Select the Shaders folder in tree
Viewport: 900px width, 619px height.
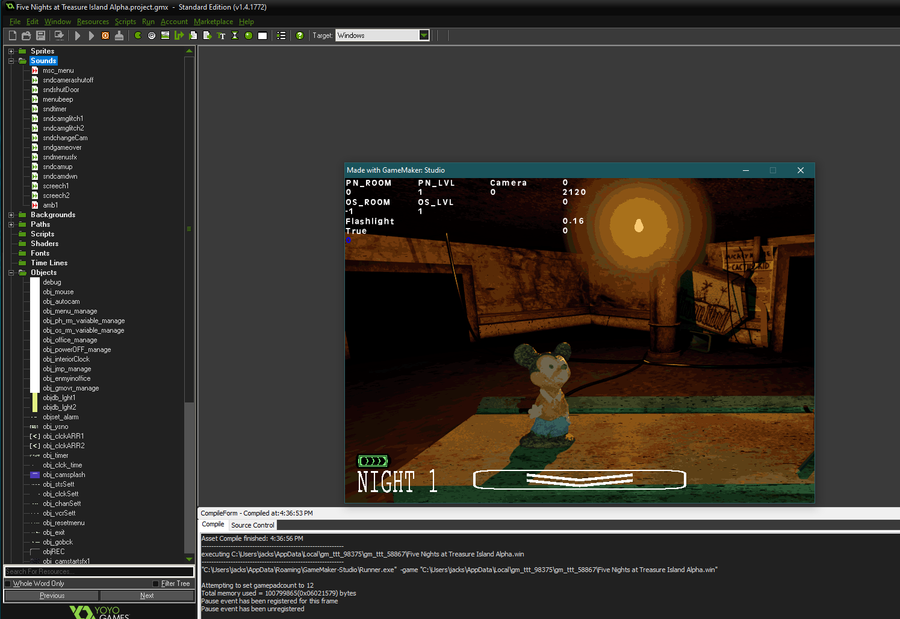[44, 243]
